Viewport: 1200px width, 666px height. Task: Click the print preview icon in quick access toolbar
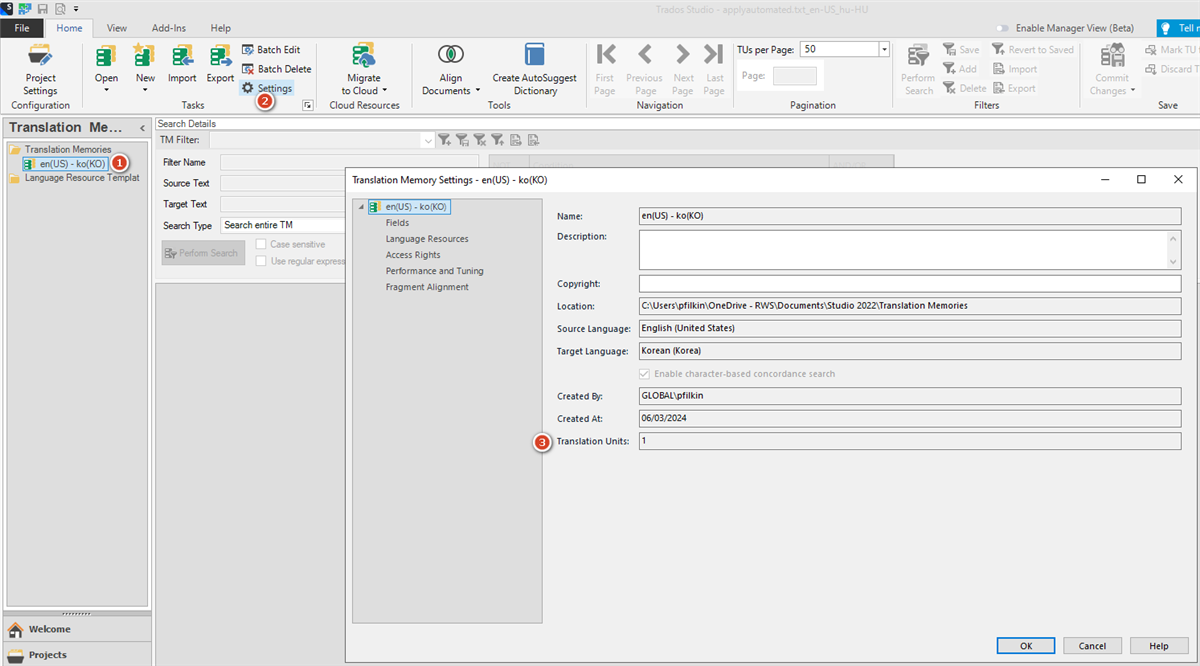click(x=61, y=8)
